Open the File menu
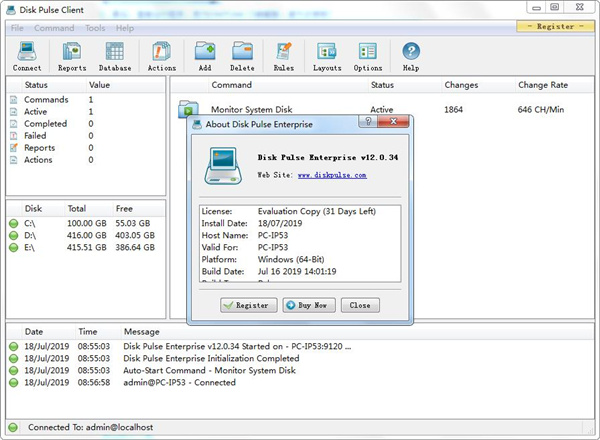Image resolution: width=600 pixels, height=440 pixels. [17, 28]
